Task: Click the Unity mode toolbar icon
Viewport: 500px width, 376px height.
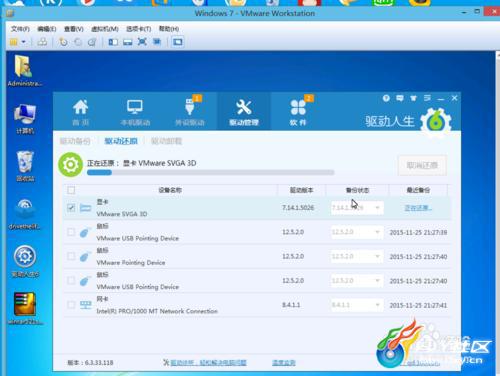Action: (157, 42)
